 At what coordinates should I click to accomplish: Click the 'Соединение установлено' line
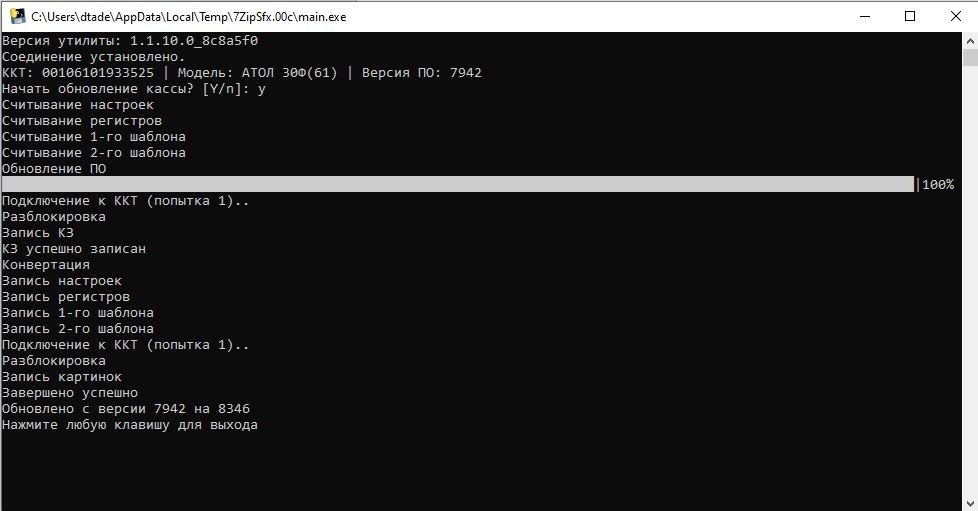(x=94, y=57)
